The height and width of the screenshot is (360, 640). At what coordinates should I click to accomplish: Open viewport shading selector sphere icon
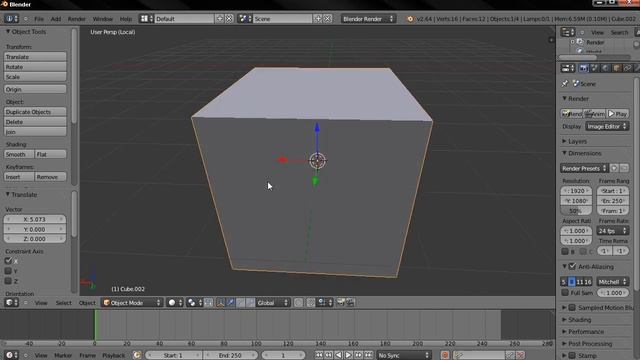[175, 302]
